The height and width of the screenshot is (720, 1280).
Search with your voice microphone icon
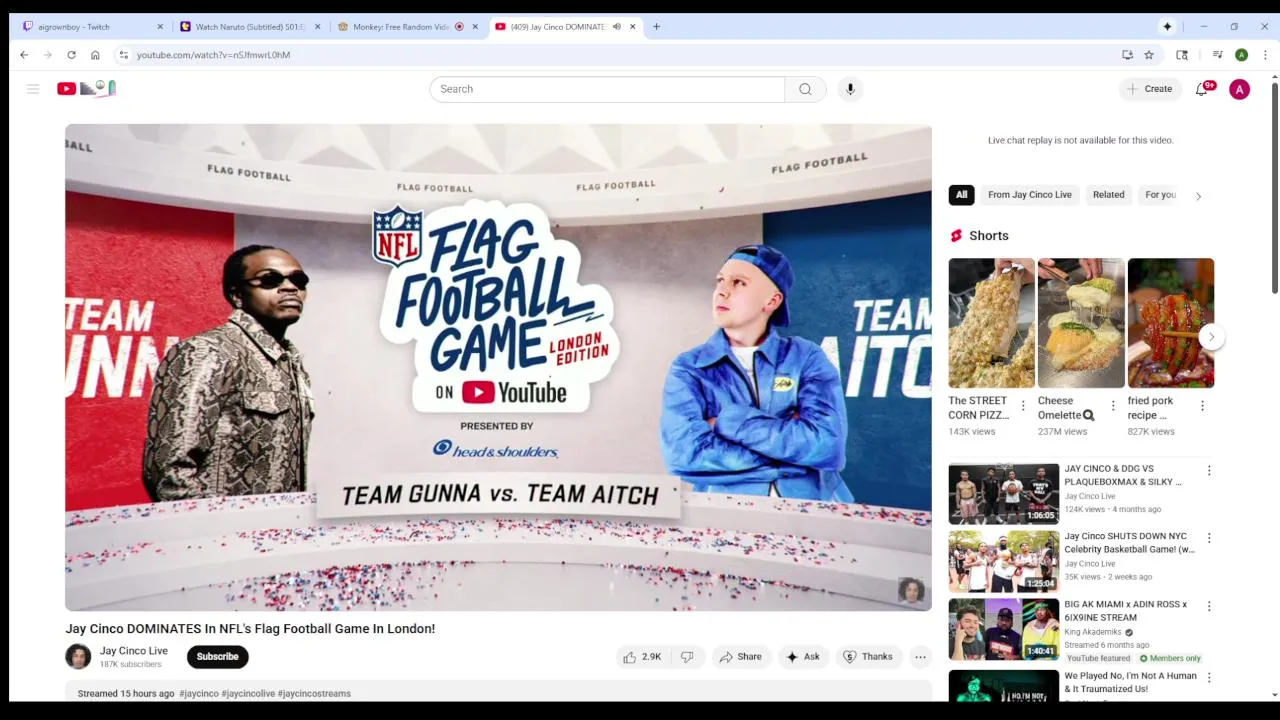[850, 89]
